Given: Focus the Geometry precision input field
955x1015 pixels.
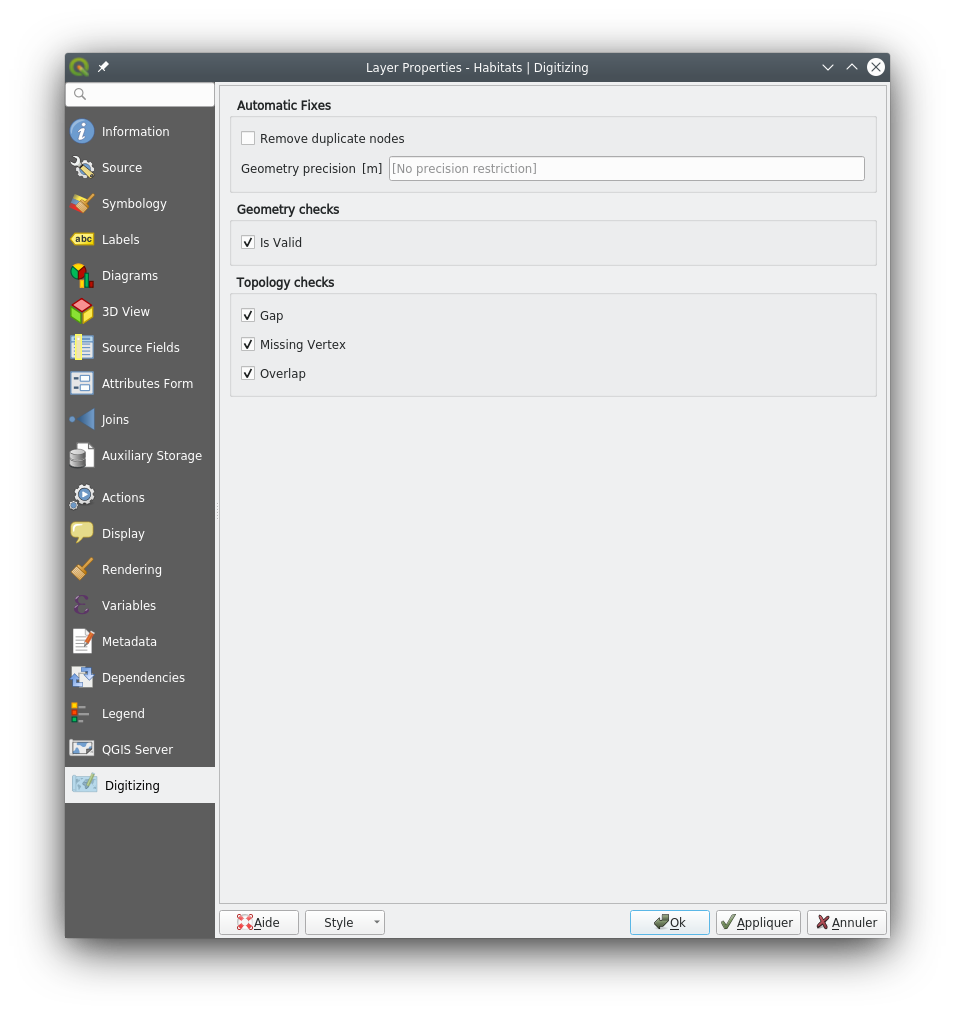Looking at the screenshot, I should coord(626,168).
